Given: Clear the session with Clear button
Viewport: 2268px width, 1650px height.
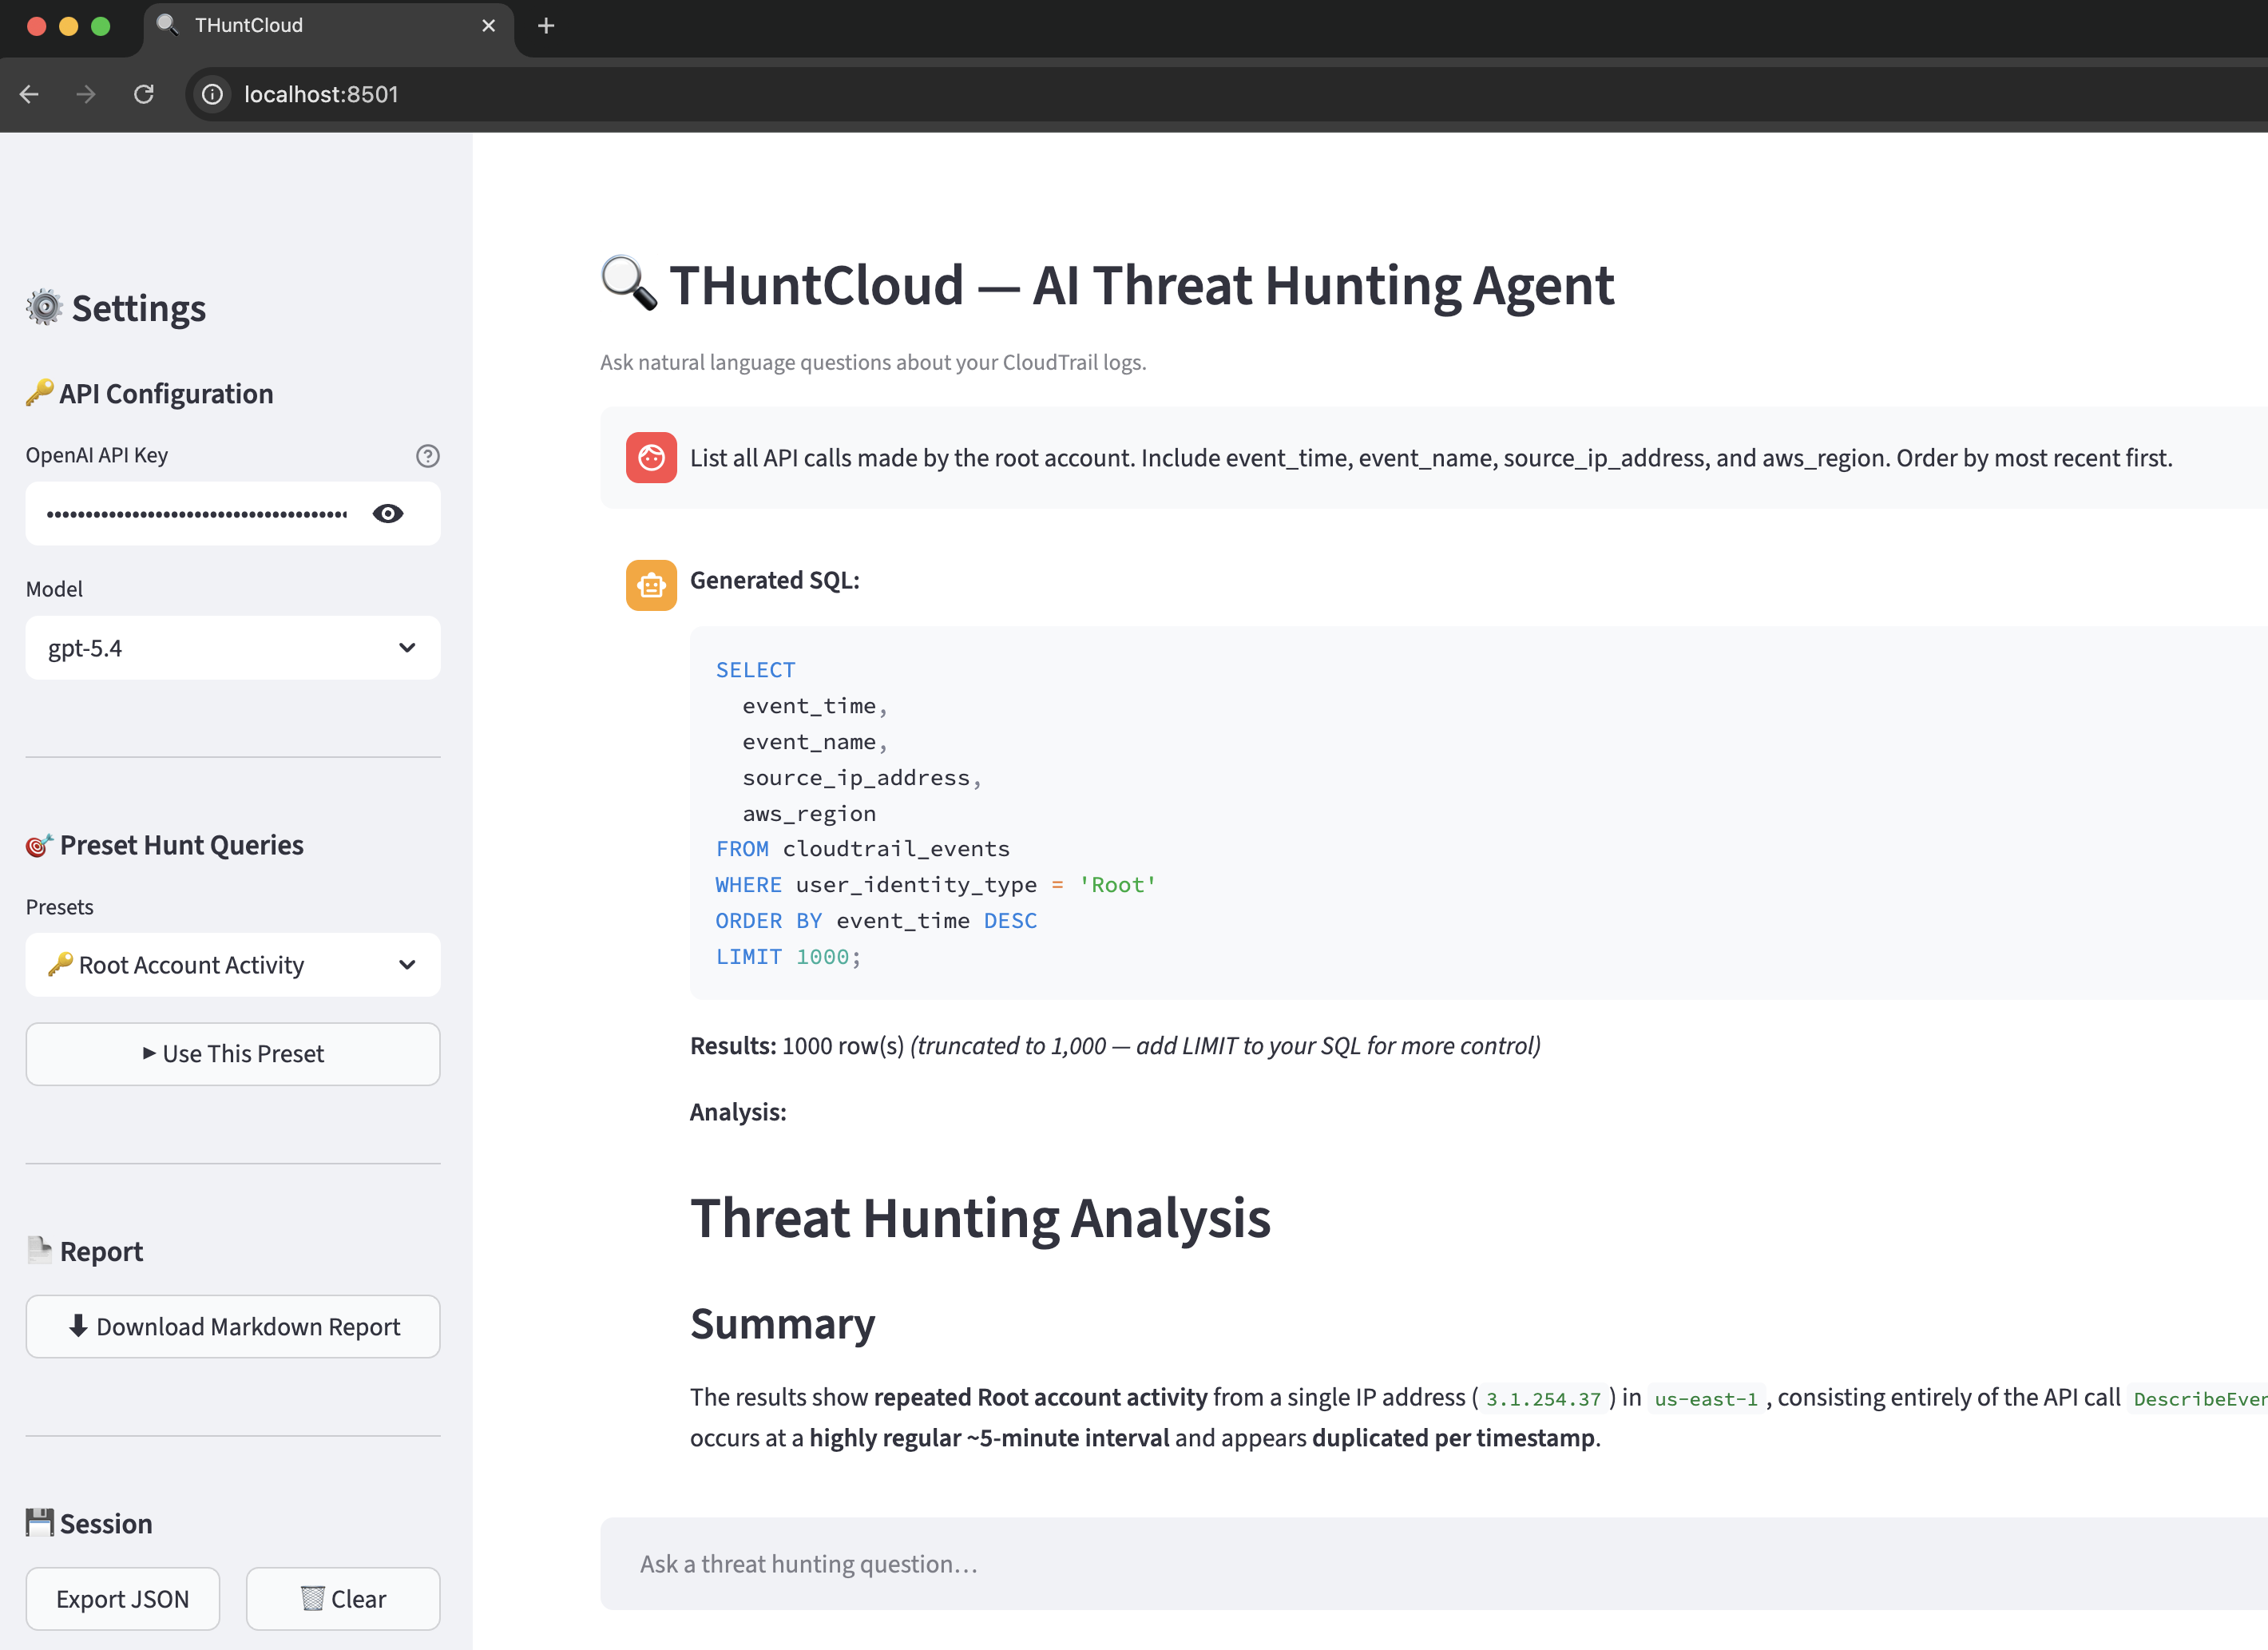Looking at the screenshot, I should (343, 1599).
